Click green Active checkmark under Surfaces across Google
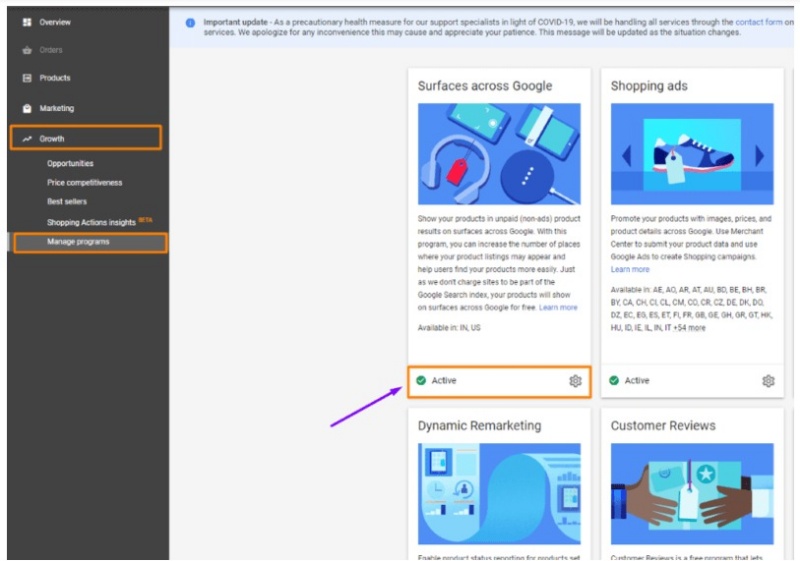 [x=421, y=380]
